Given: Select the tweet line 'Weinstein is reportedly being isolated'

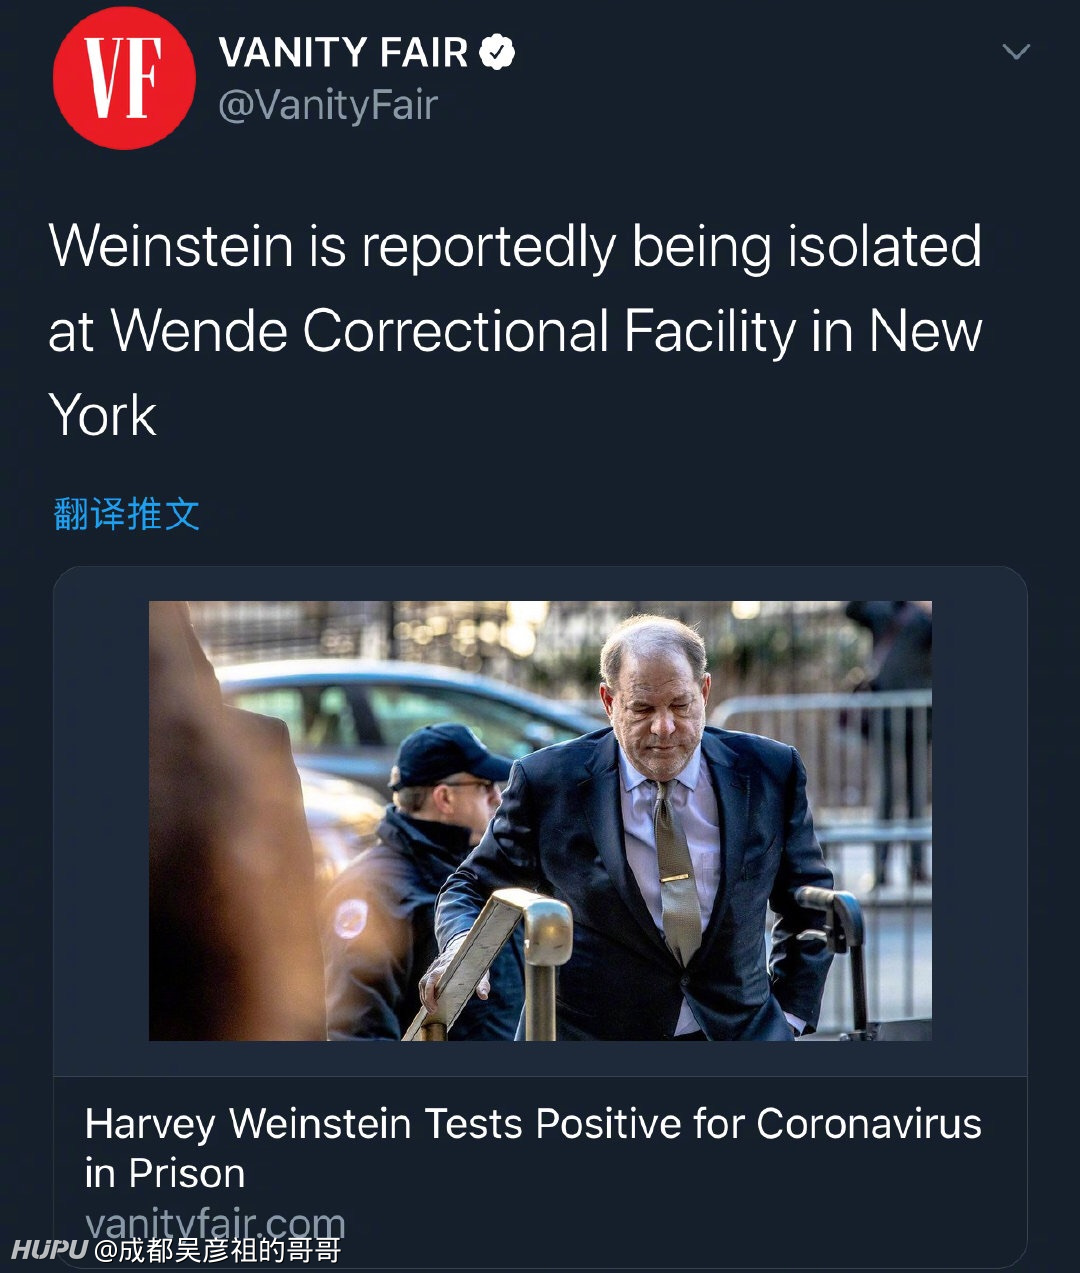Looking at the screenshot, I should pyautogui.click(x=515, y=247).
